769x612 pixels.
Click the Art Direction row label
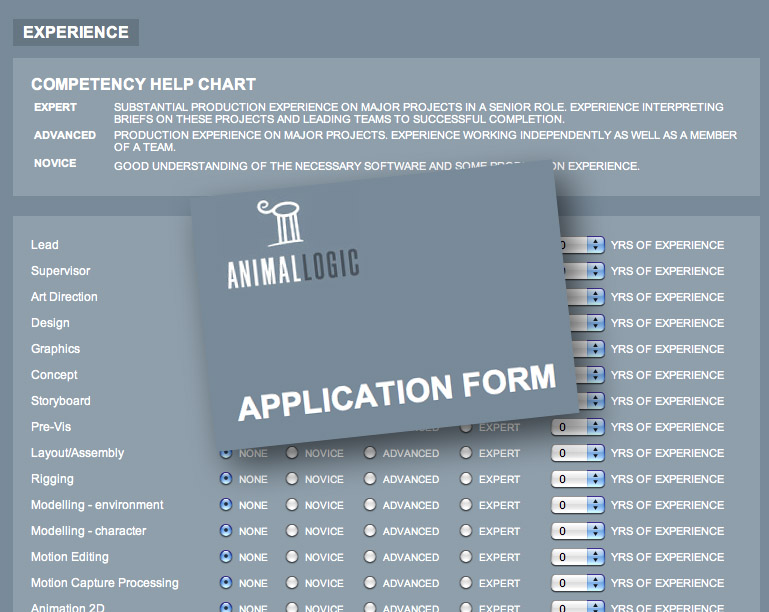[64, 297]
